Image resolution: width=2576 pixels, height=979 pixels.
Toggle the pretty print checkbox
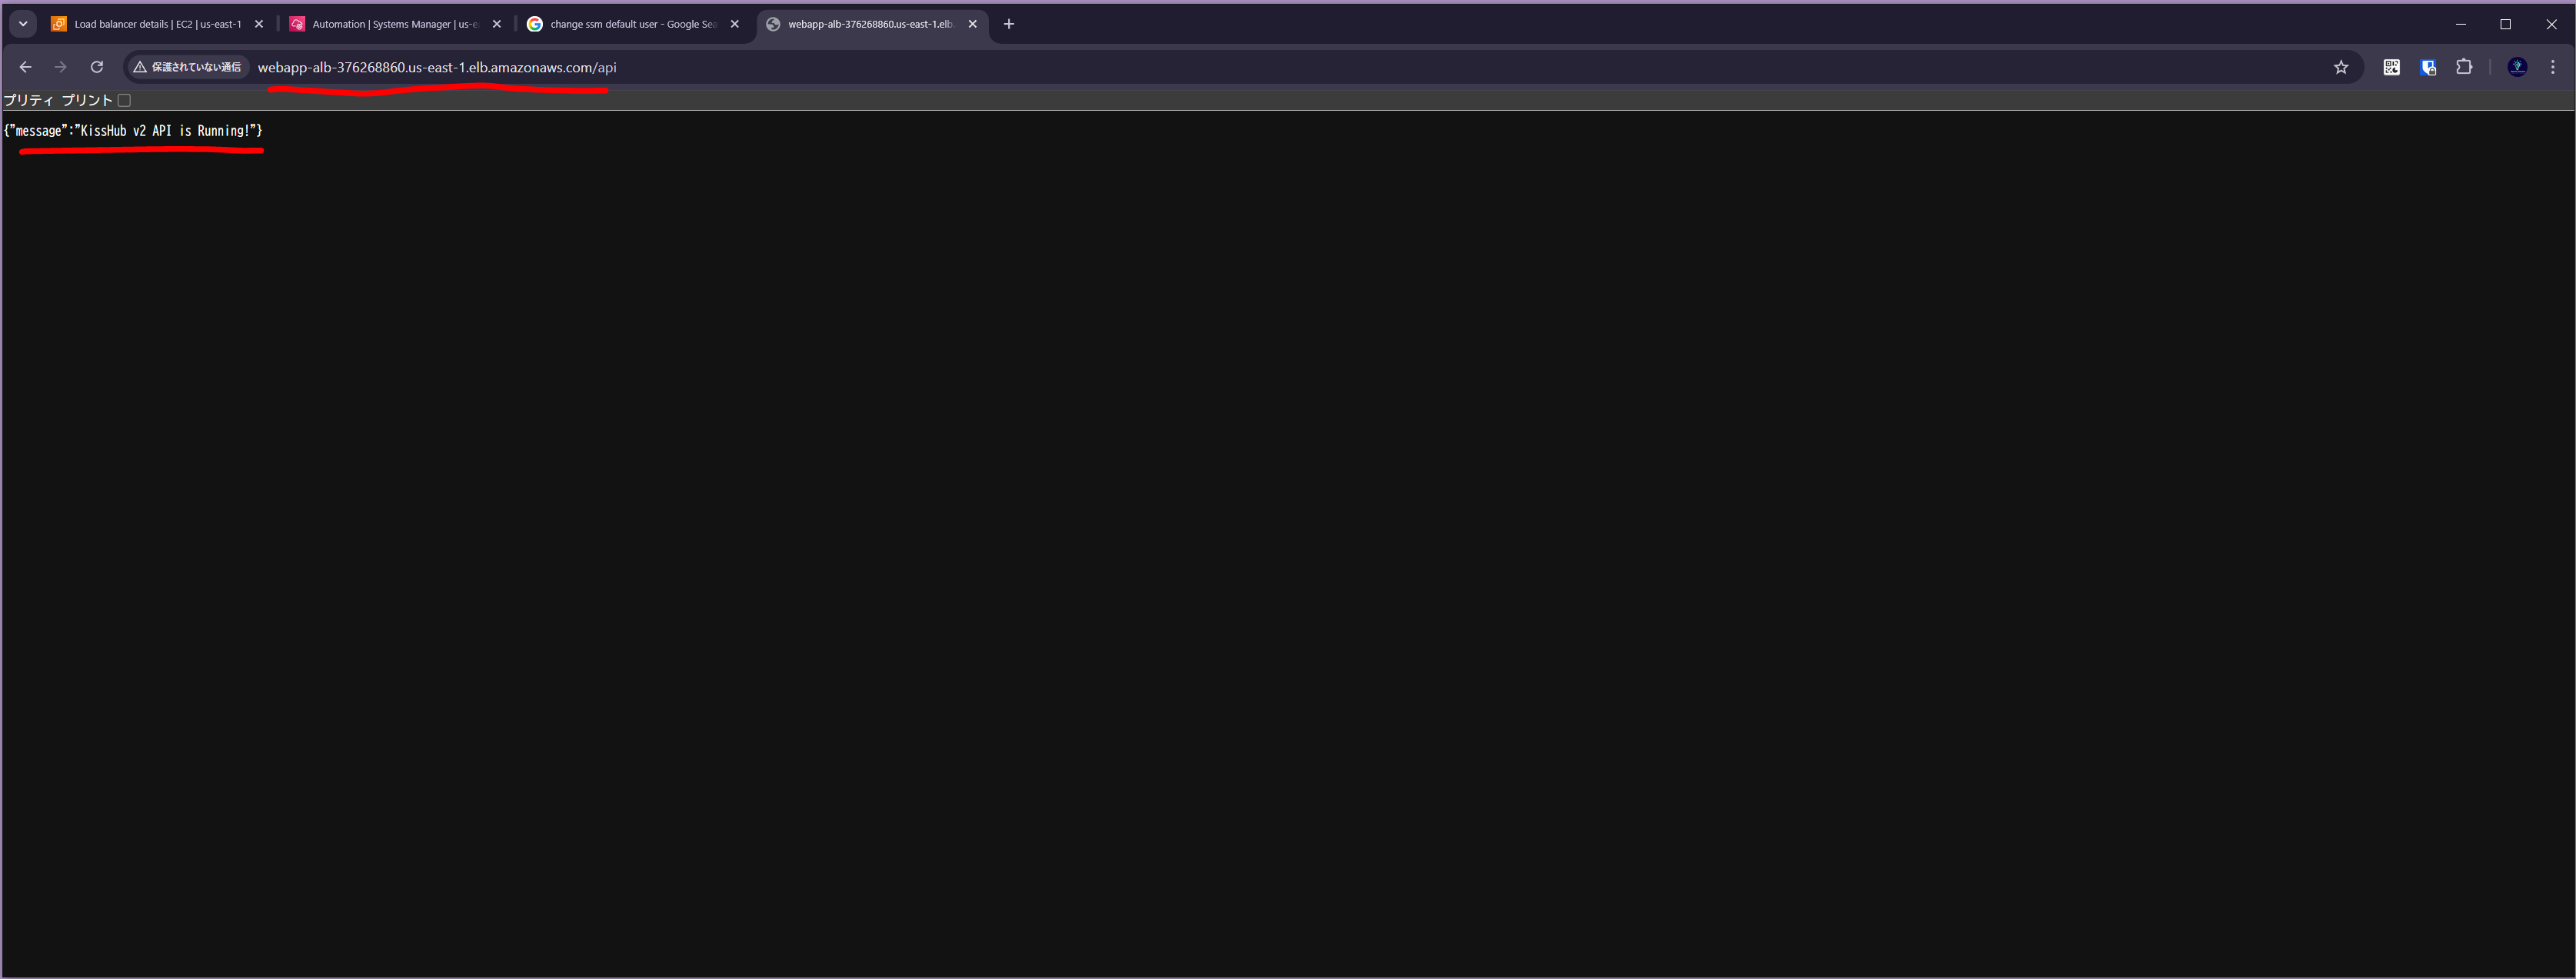(x=124, y=100)
